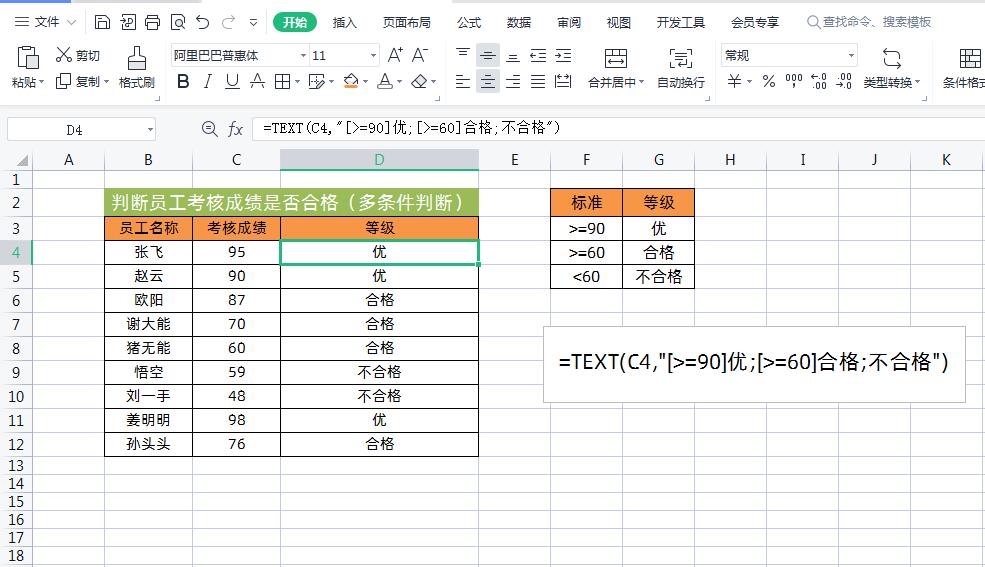Open the font name dropdown
This screenshot has height=567, width=985.
[x=303, y=55]
